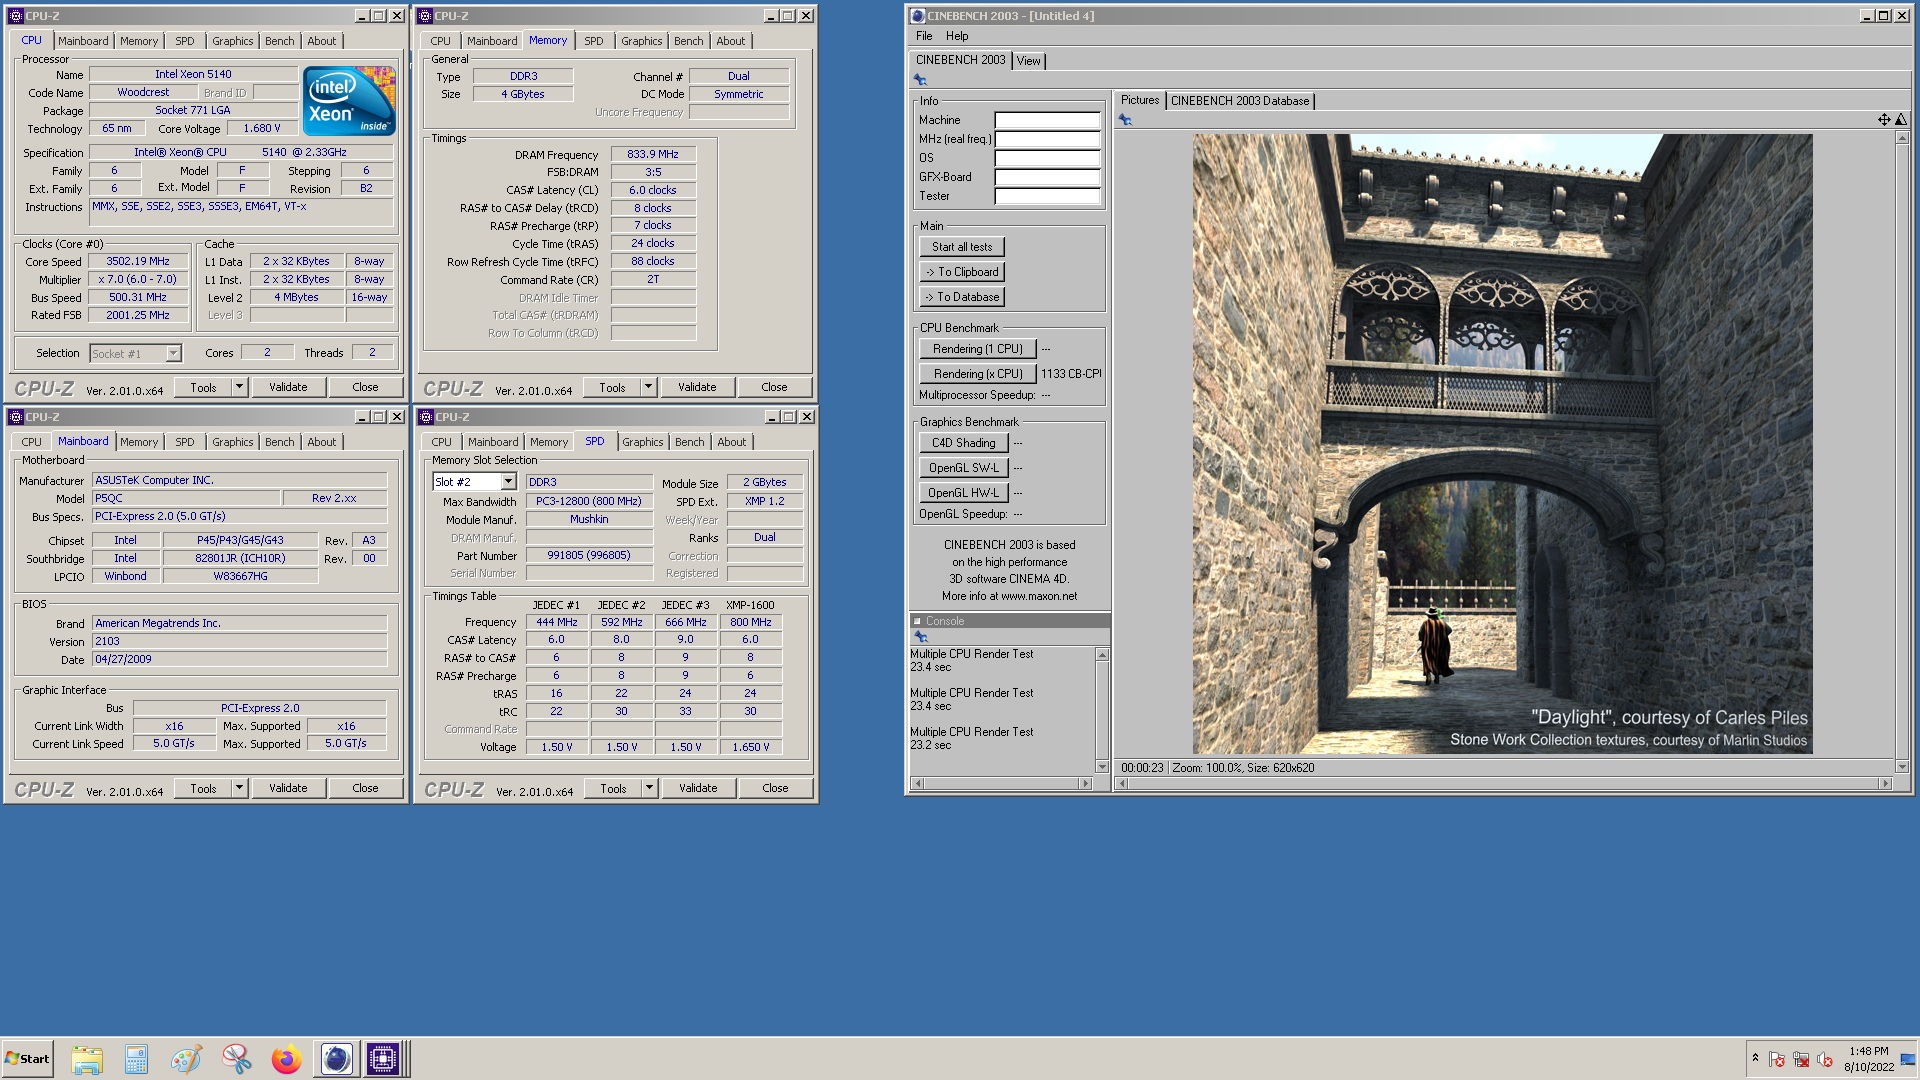Screen dimensions: 1920x1080
Task: Click the Tools button in the Mainboard window
Action: pyautogui.click(x=204, y=788)
